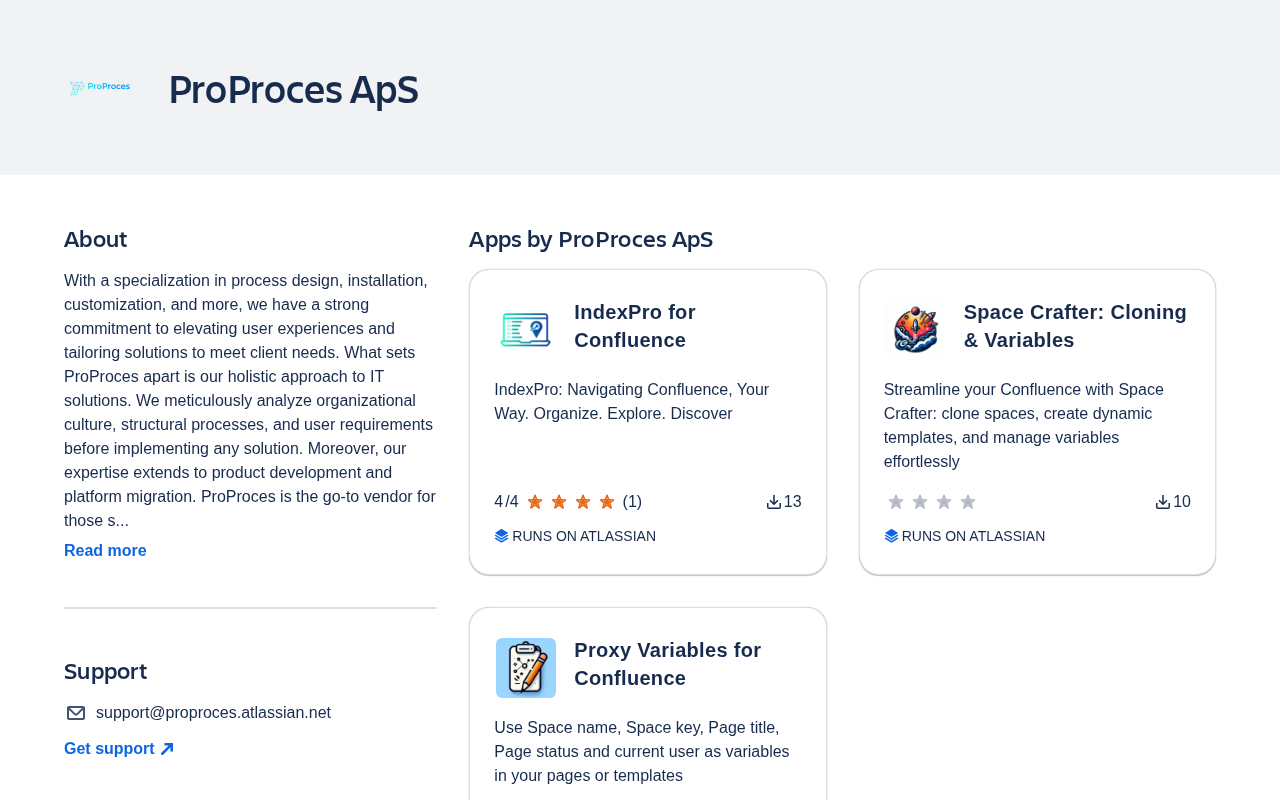
Task: Click the IndexPro for Confluence app icon
Action: 525,330
